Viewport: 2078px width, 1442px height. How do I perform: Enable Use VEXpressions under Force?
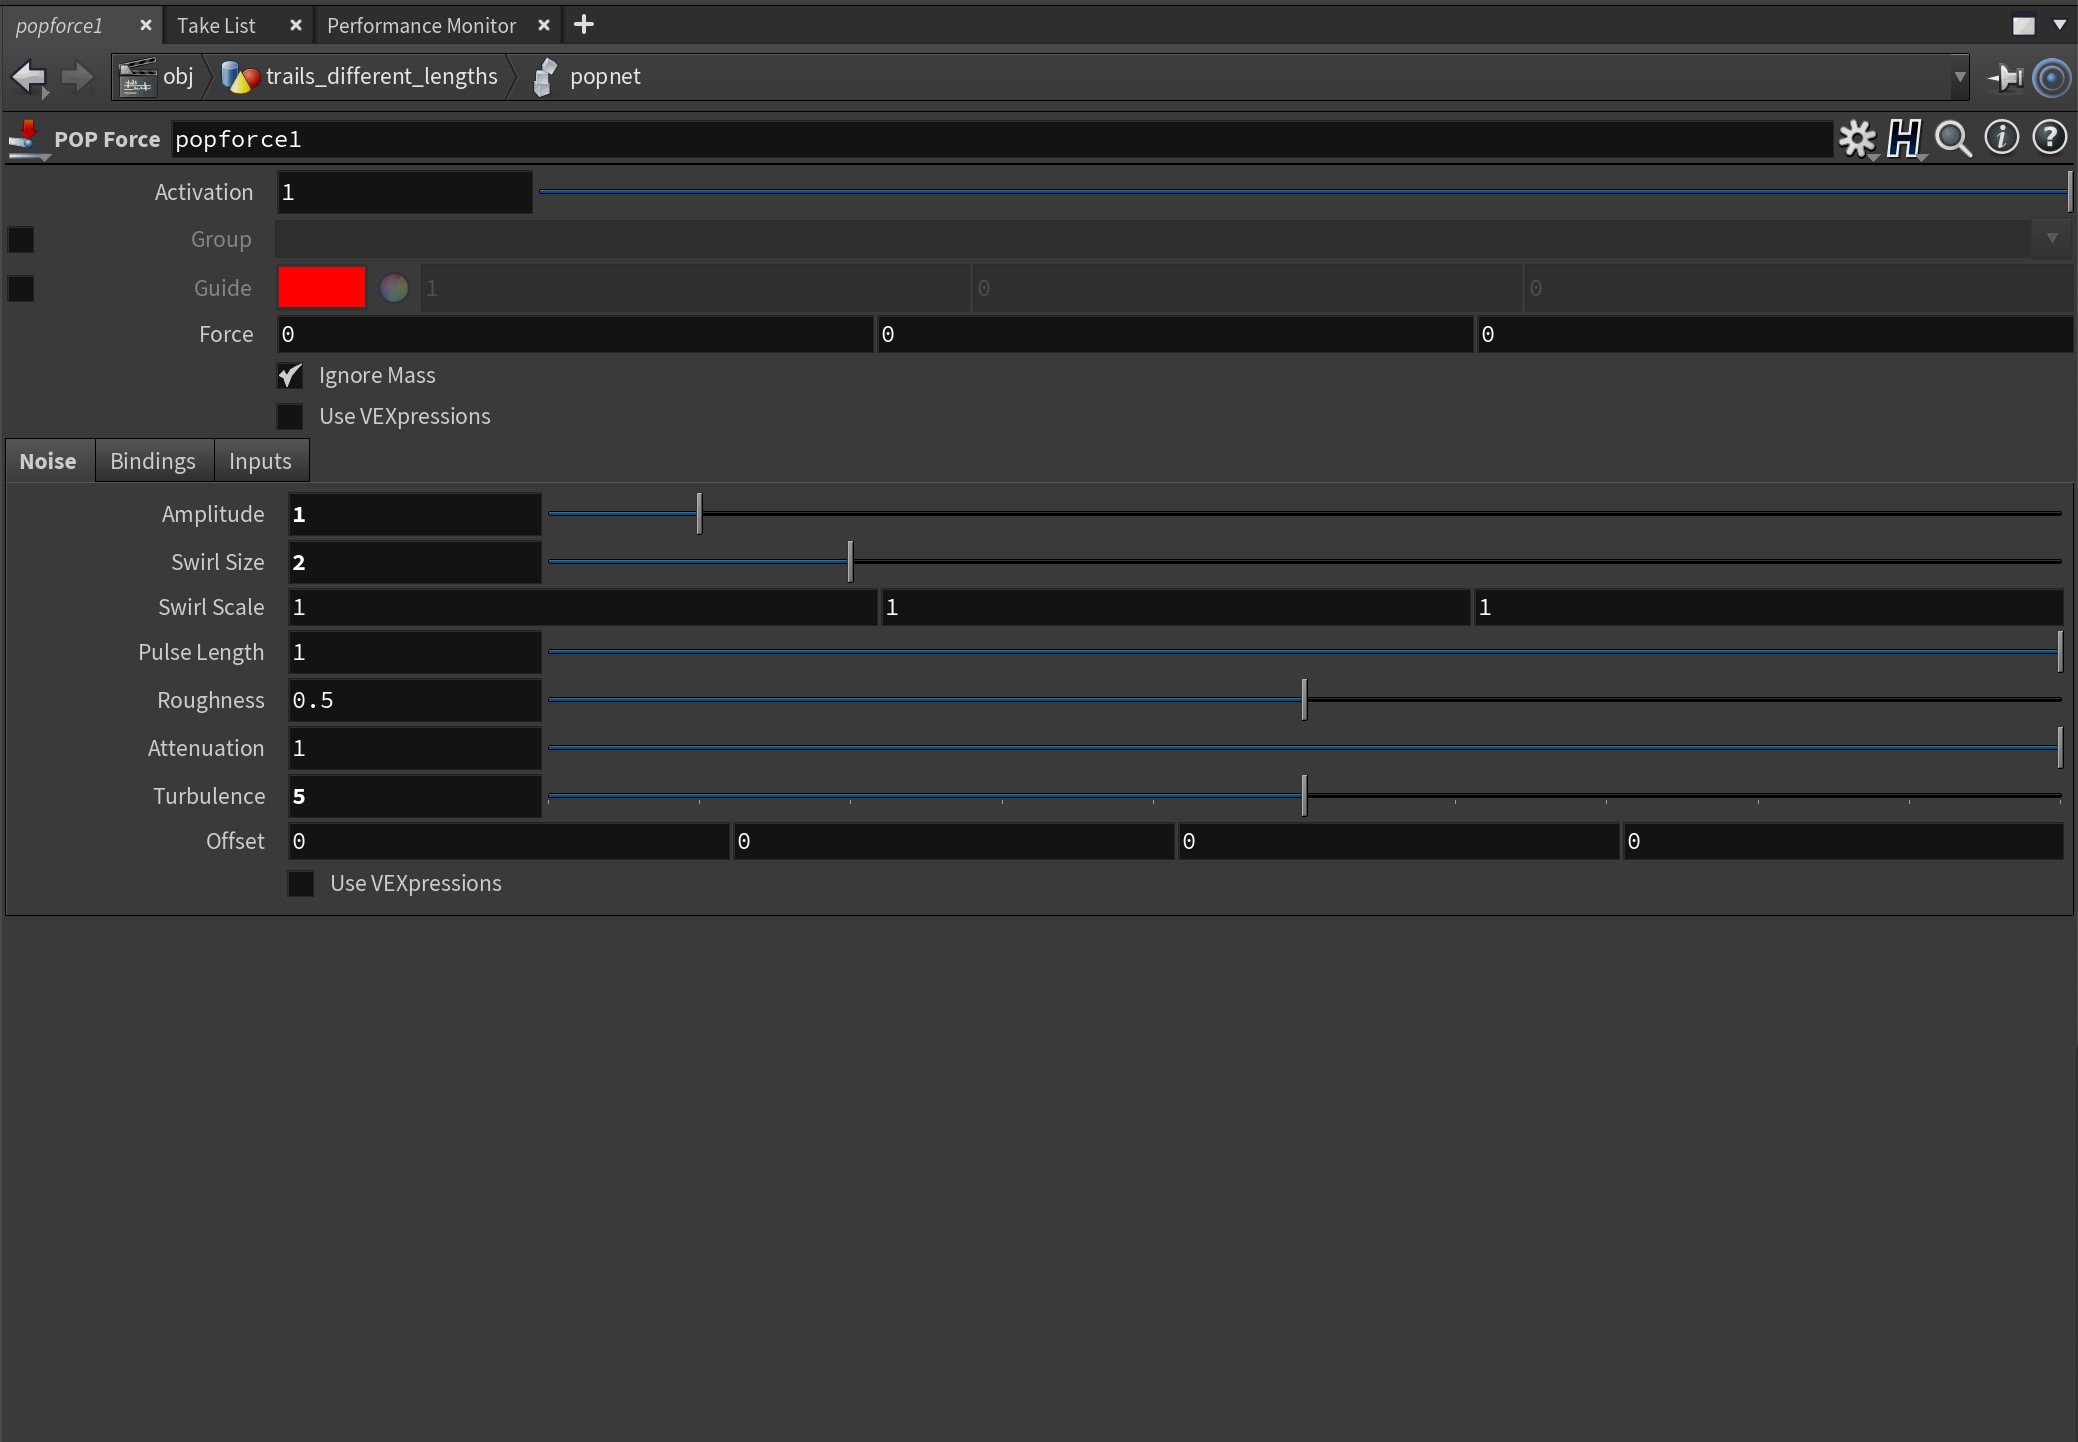point(290,417)
